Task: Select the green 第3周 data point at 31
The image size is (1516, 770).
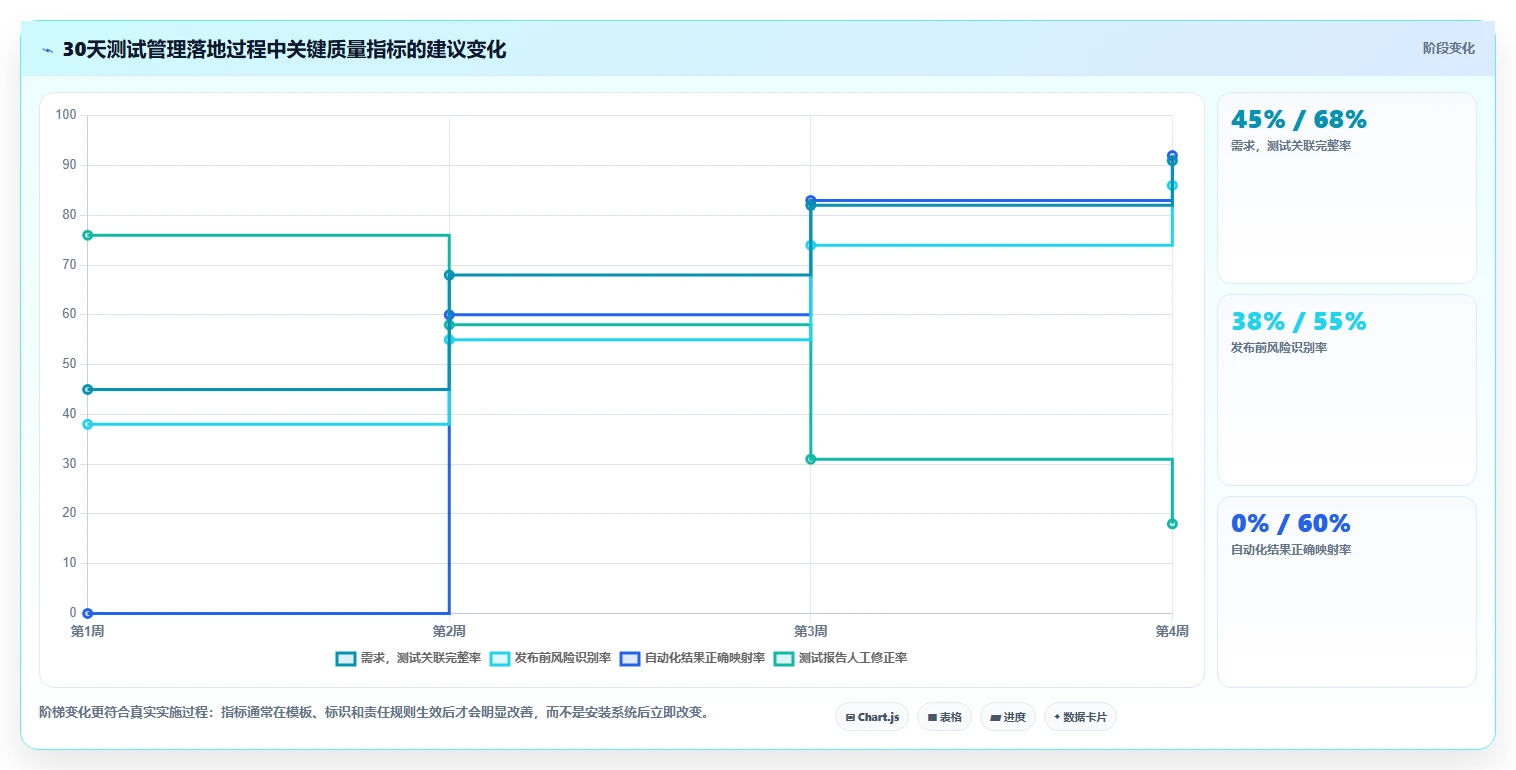Action: [810, 459]
